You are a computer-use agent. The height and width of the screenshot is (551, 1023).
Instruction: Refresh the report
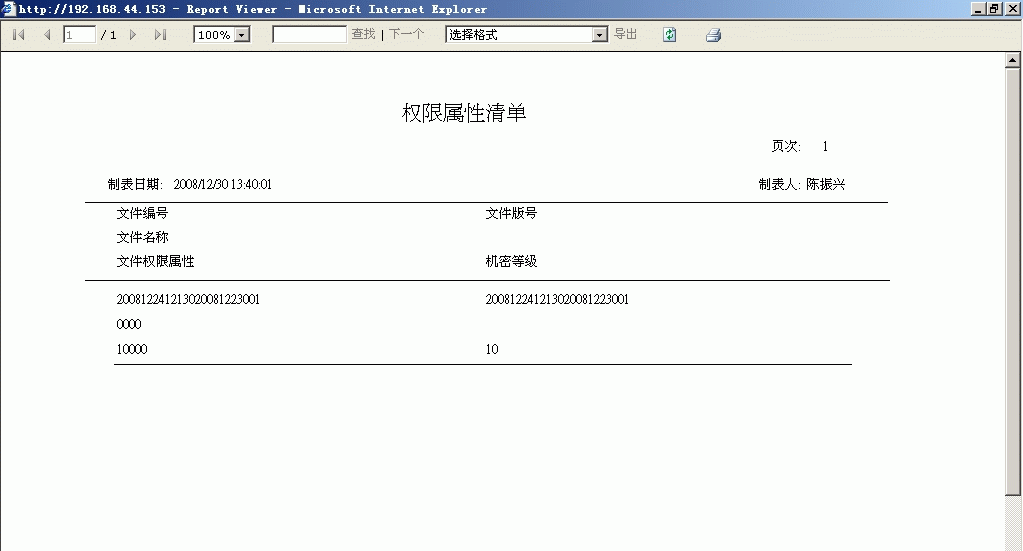point(670,35)
